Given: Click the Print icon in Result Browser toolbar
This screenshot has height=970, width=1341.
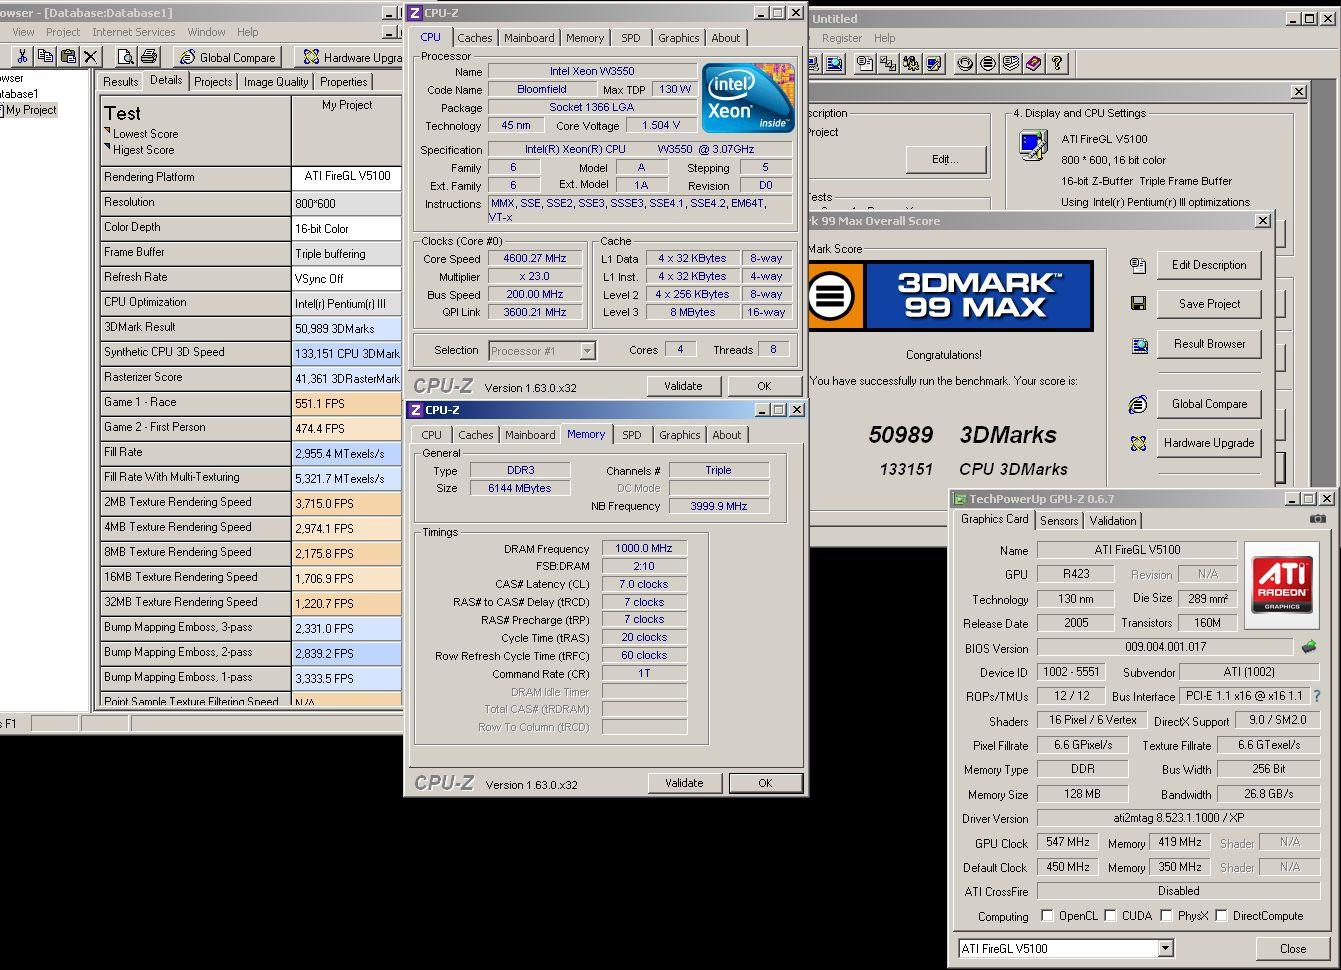Looking at the screenshot, I should [149, 57].
